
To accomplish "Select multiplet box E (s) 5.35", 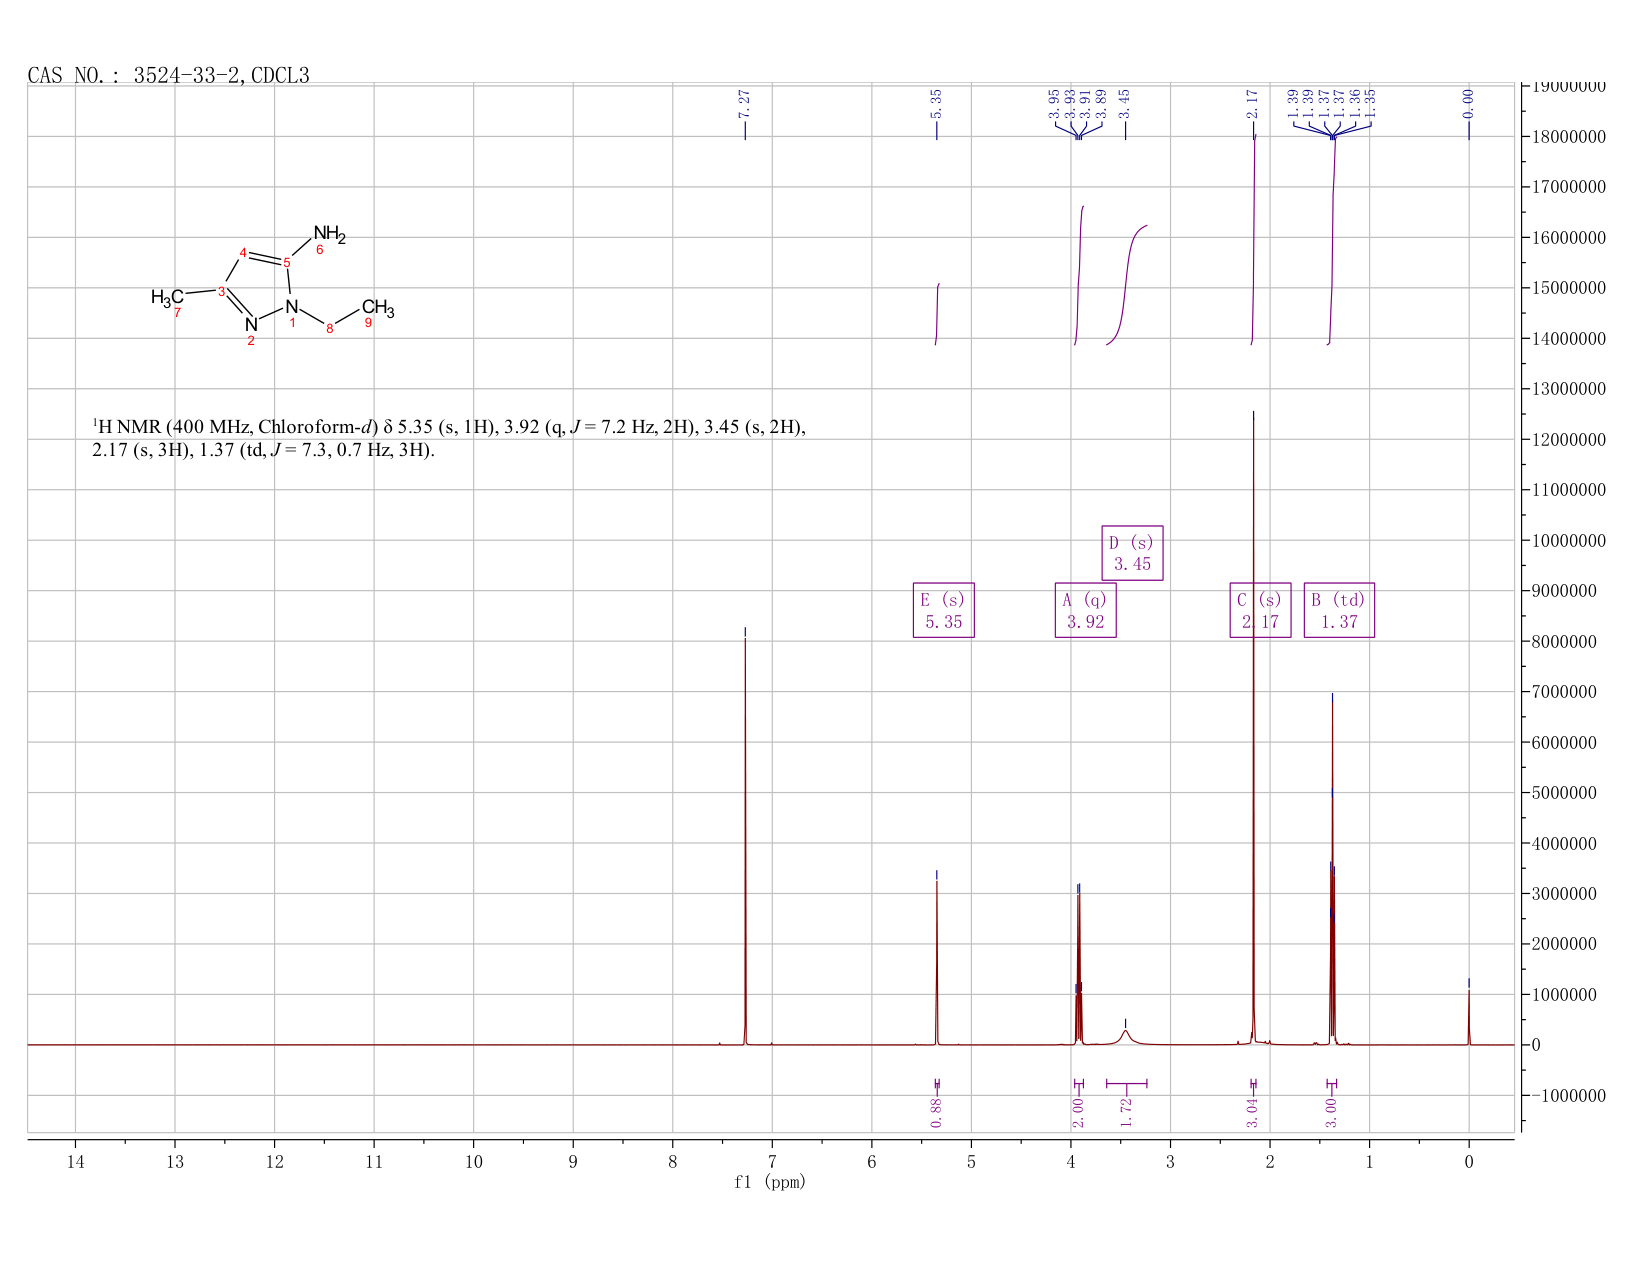I will point(943,610).
